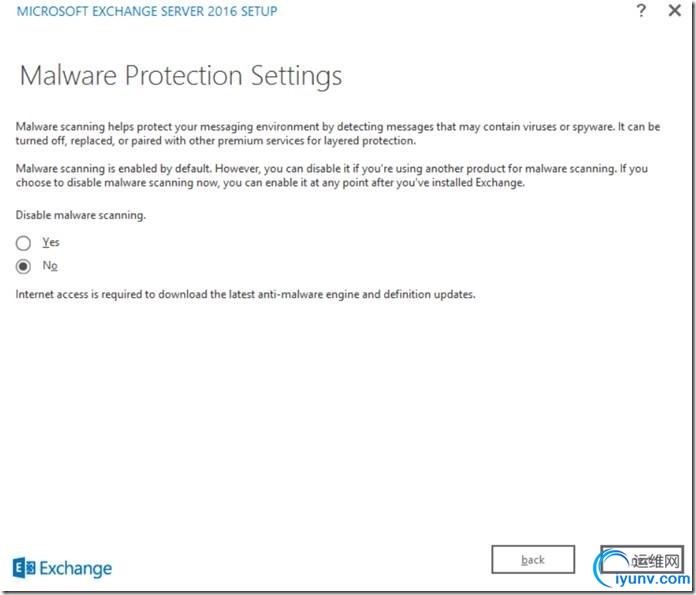The height and width of the screenshot is (595, 696).
Task: Click the next button behind the watermark
Action: pyautogui.click(x=642, y=559)
